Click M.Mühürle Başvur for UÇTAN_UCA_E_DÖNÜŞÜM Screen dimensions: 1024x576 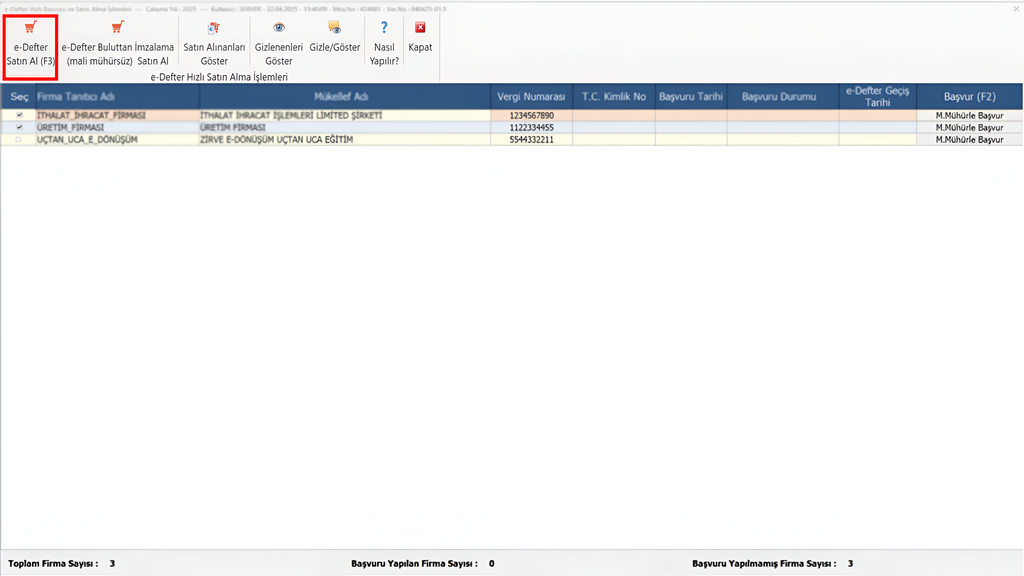[x=969, y=140]
